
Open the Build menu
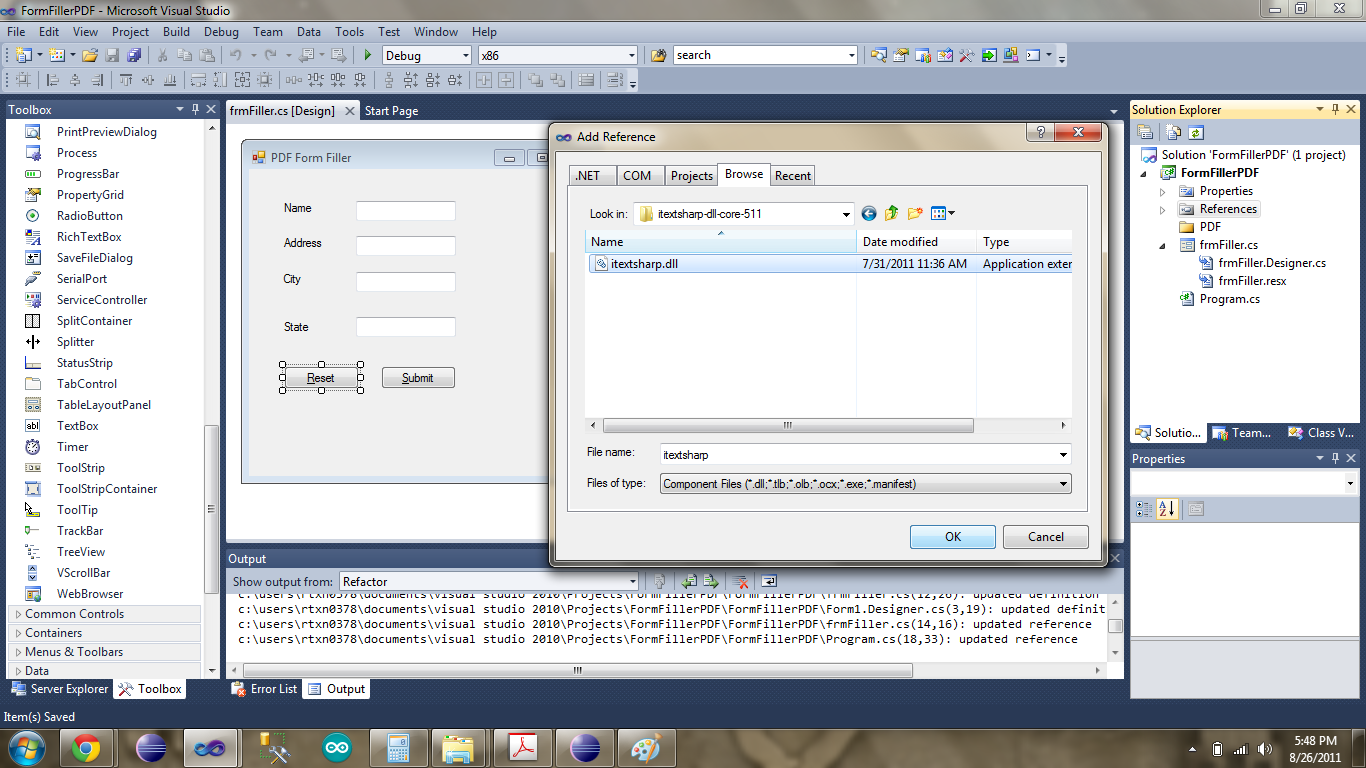click(x=176, y=31)
